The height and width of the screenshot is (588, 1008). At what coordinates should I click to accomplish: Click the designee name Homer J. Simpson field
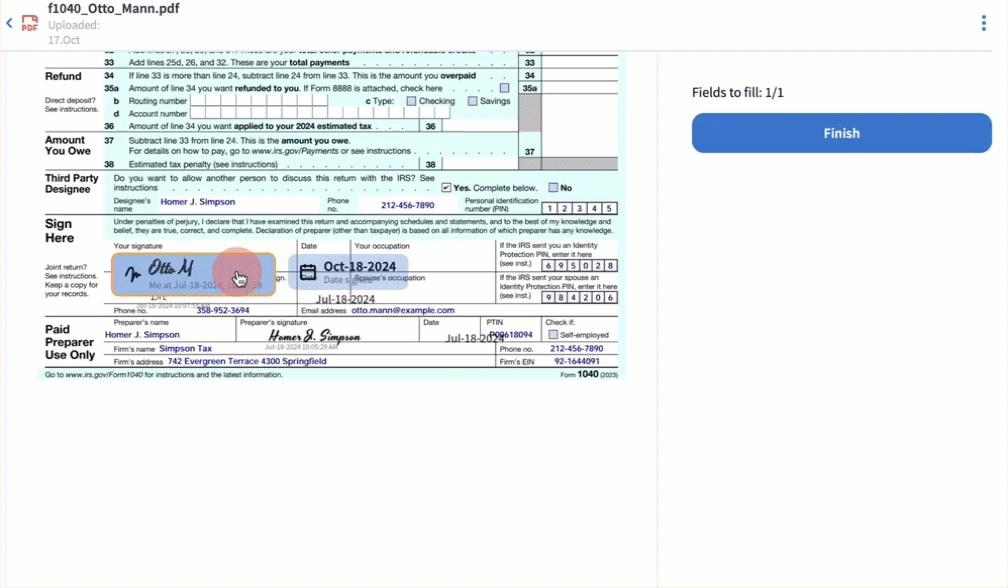pos(198,202)
